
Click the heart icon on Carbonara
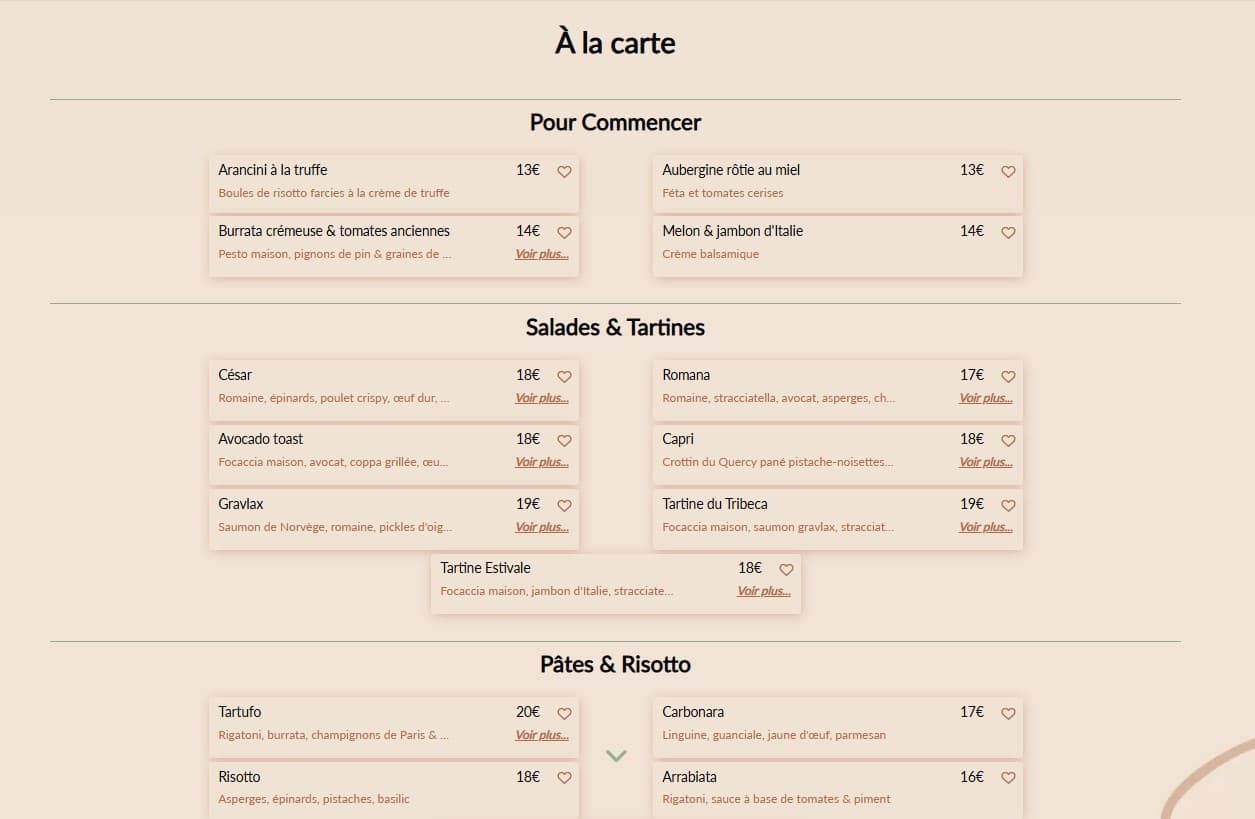click(1008, 713)
